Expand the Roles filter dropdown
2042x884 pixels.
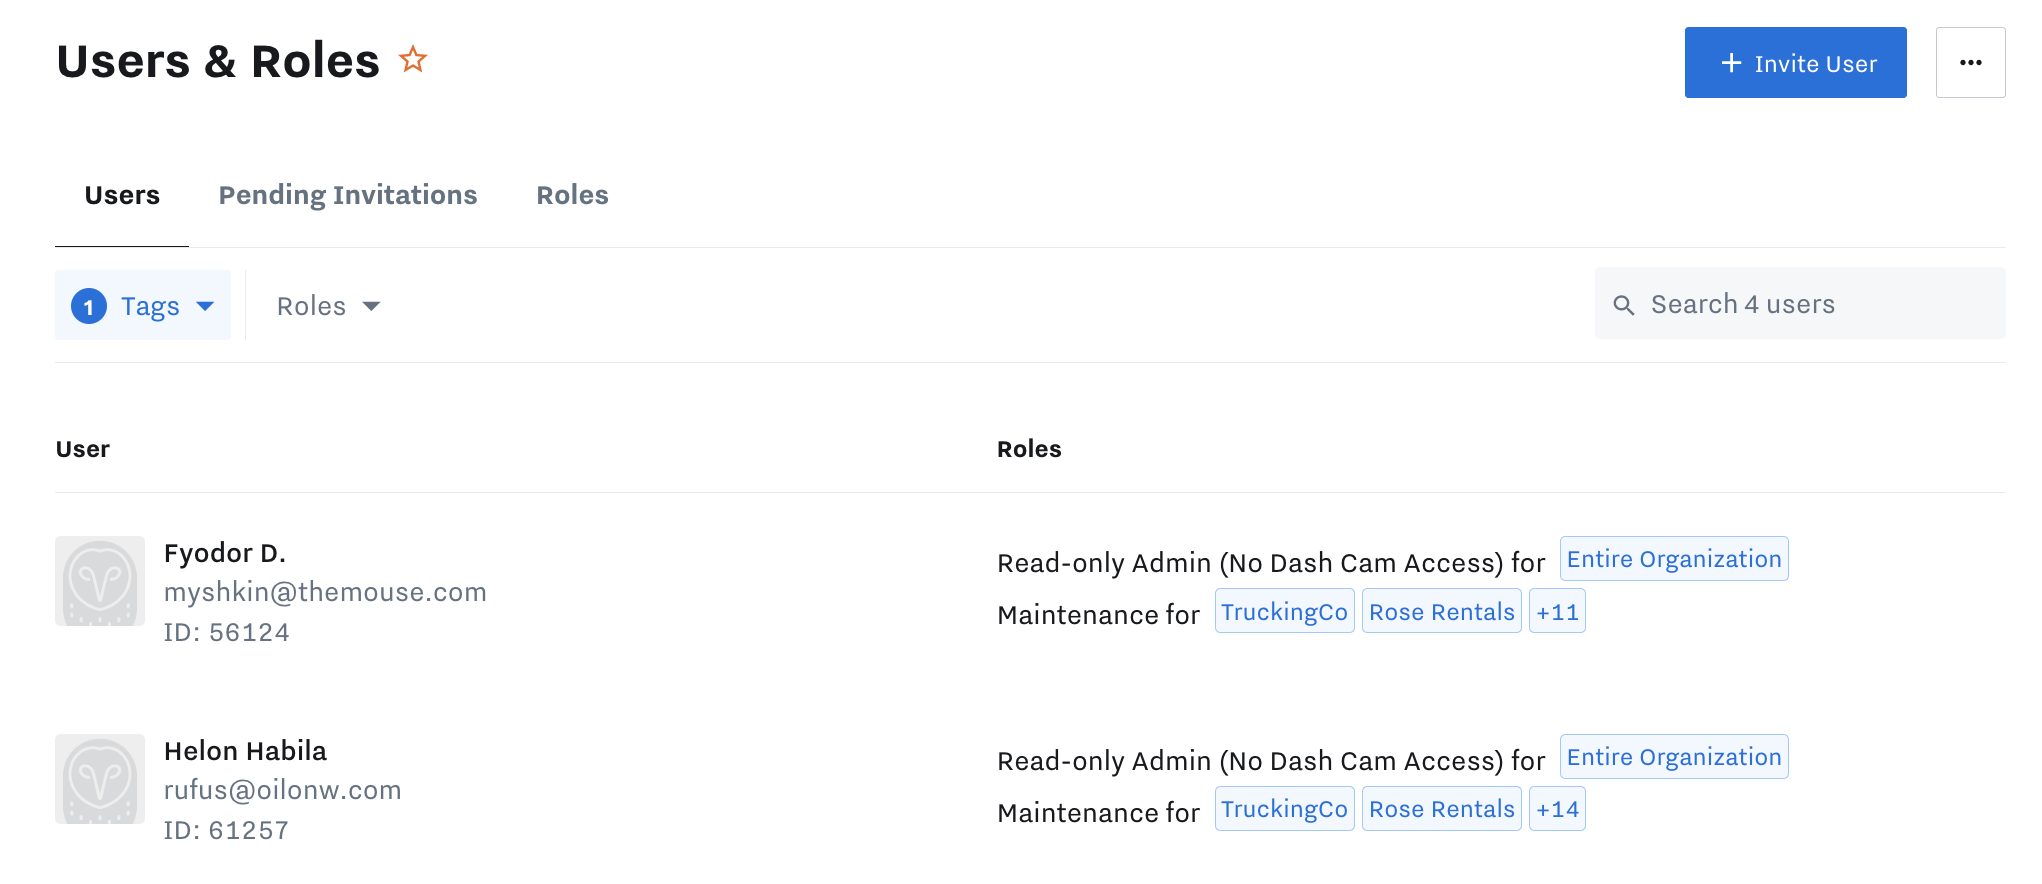coord(328,306)
